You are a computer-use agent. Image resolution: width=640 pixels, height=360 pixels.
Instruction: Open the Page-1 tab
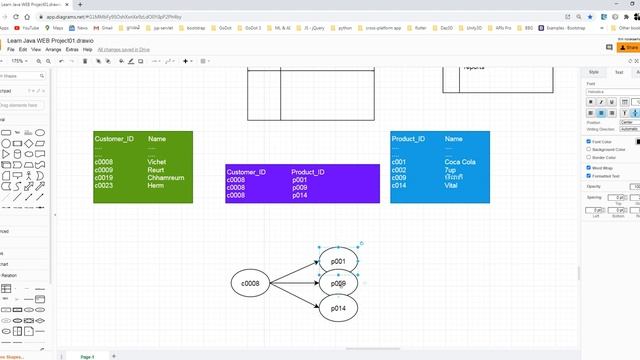[x=87, y=356]
